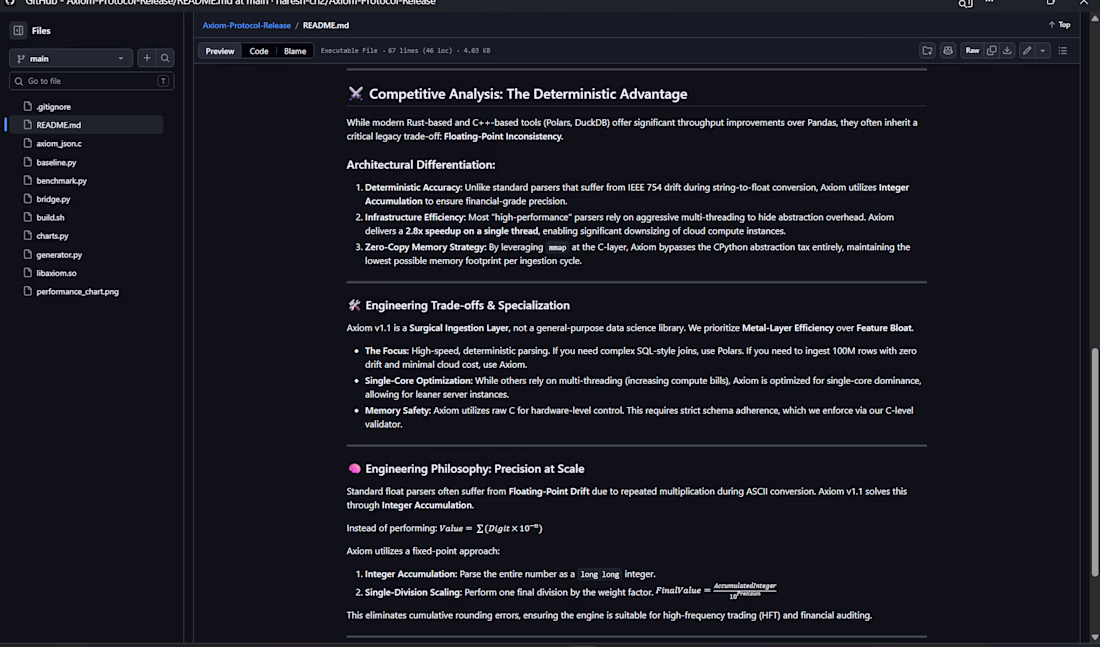Open baseline.py in file list
Screen dimensions: 1100x647
click(56, 163)
